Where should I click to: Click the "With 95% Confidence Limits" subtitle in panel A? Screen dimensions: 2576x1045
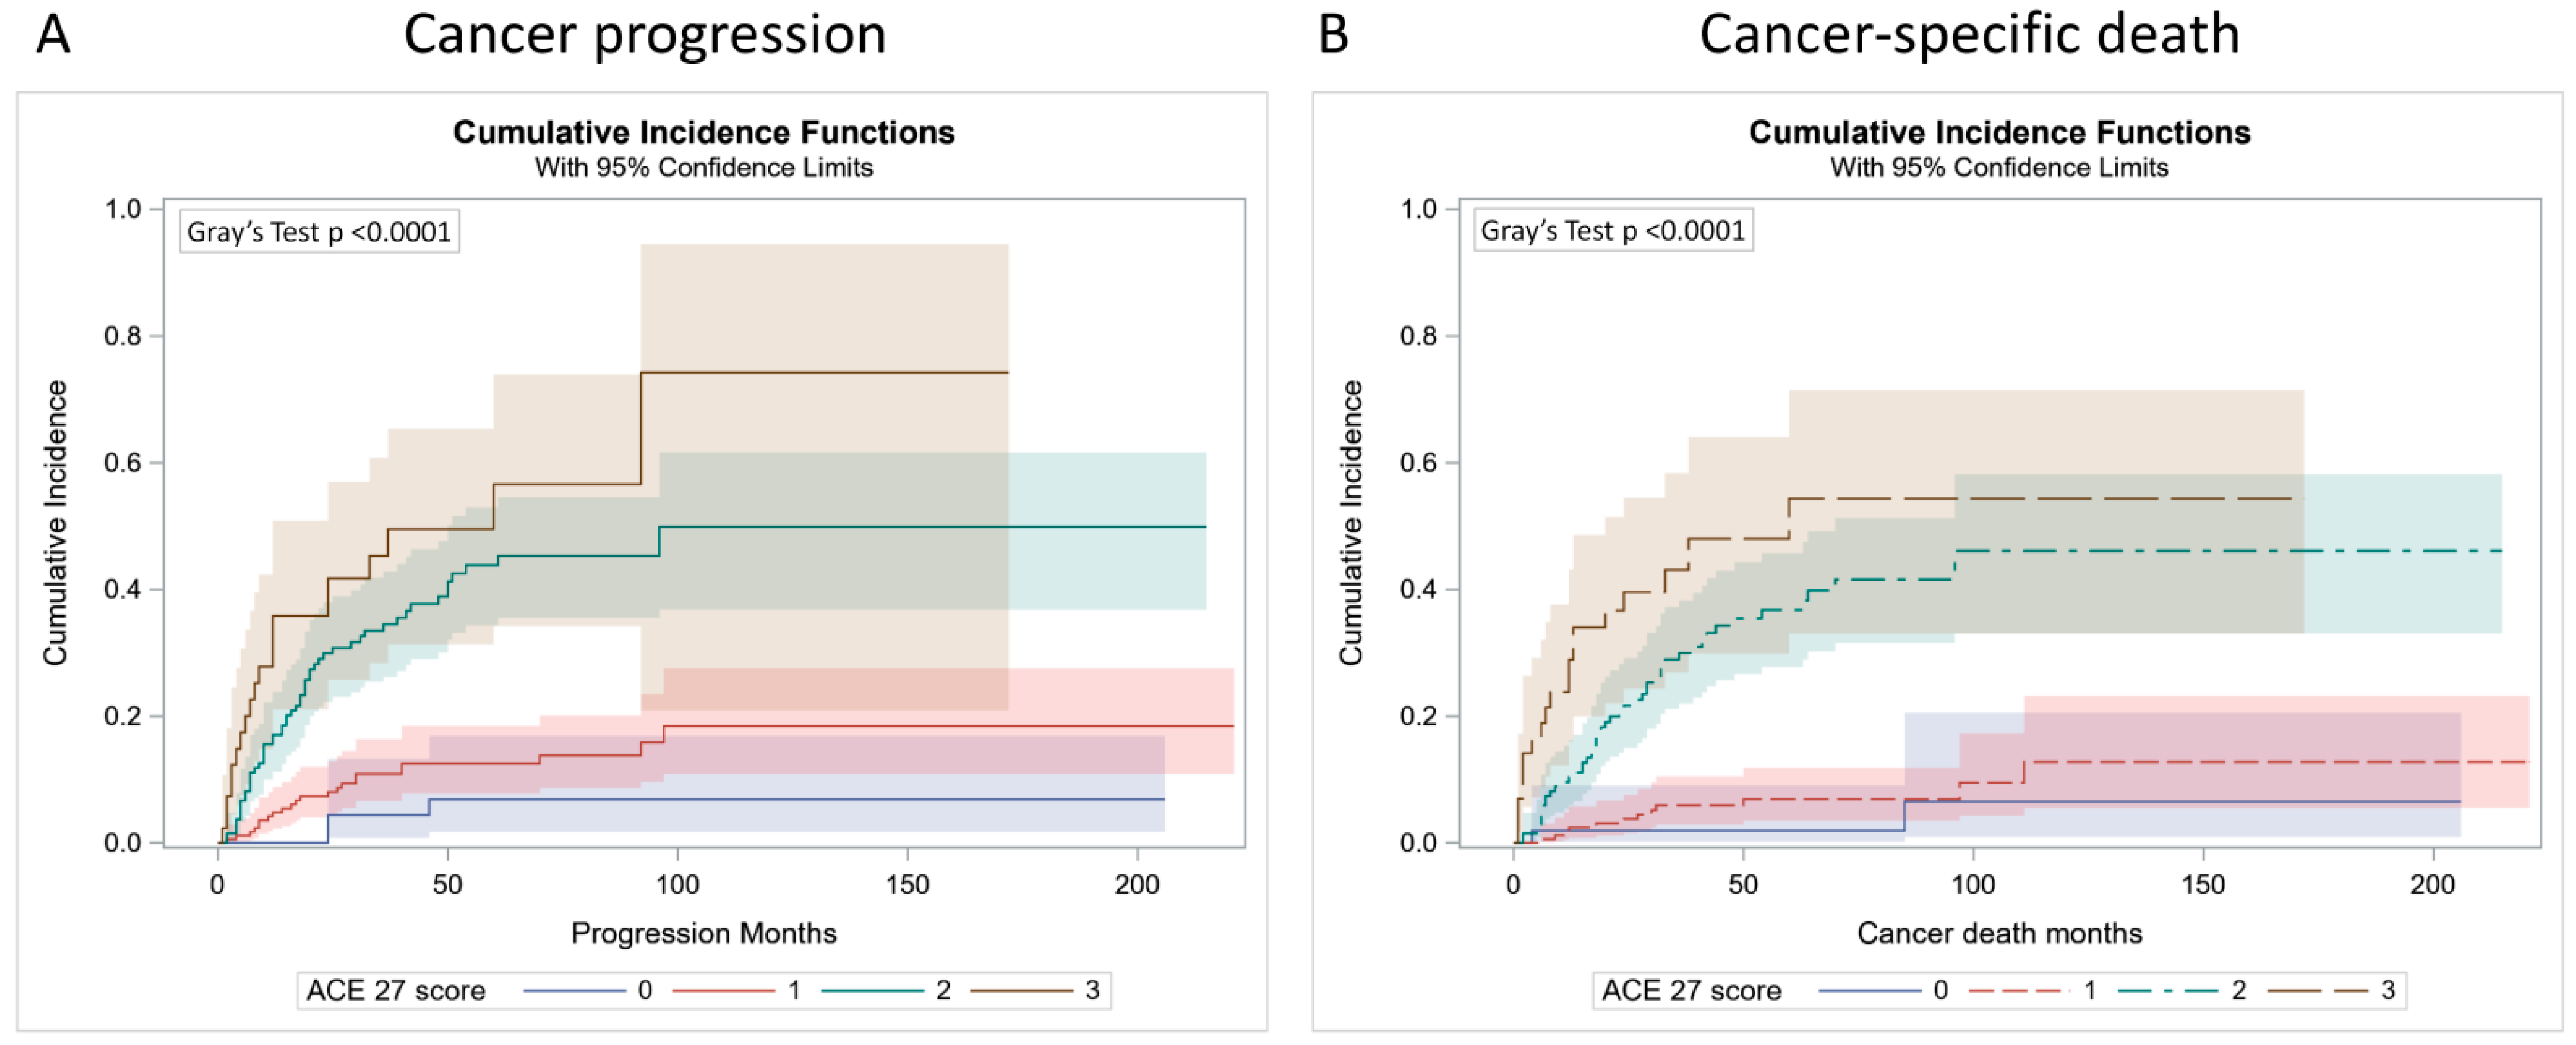704,167
